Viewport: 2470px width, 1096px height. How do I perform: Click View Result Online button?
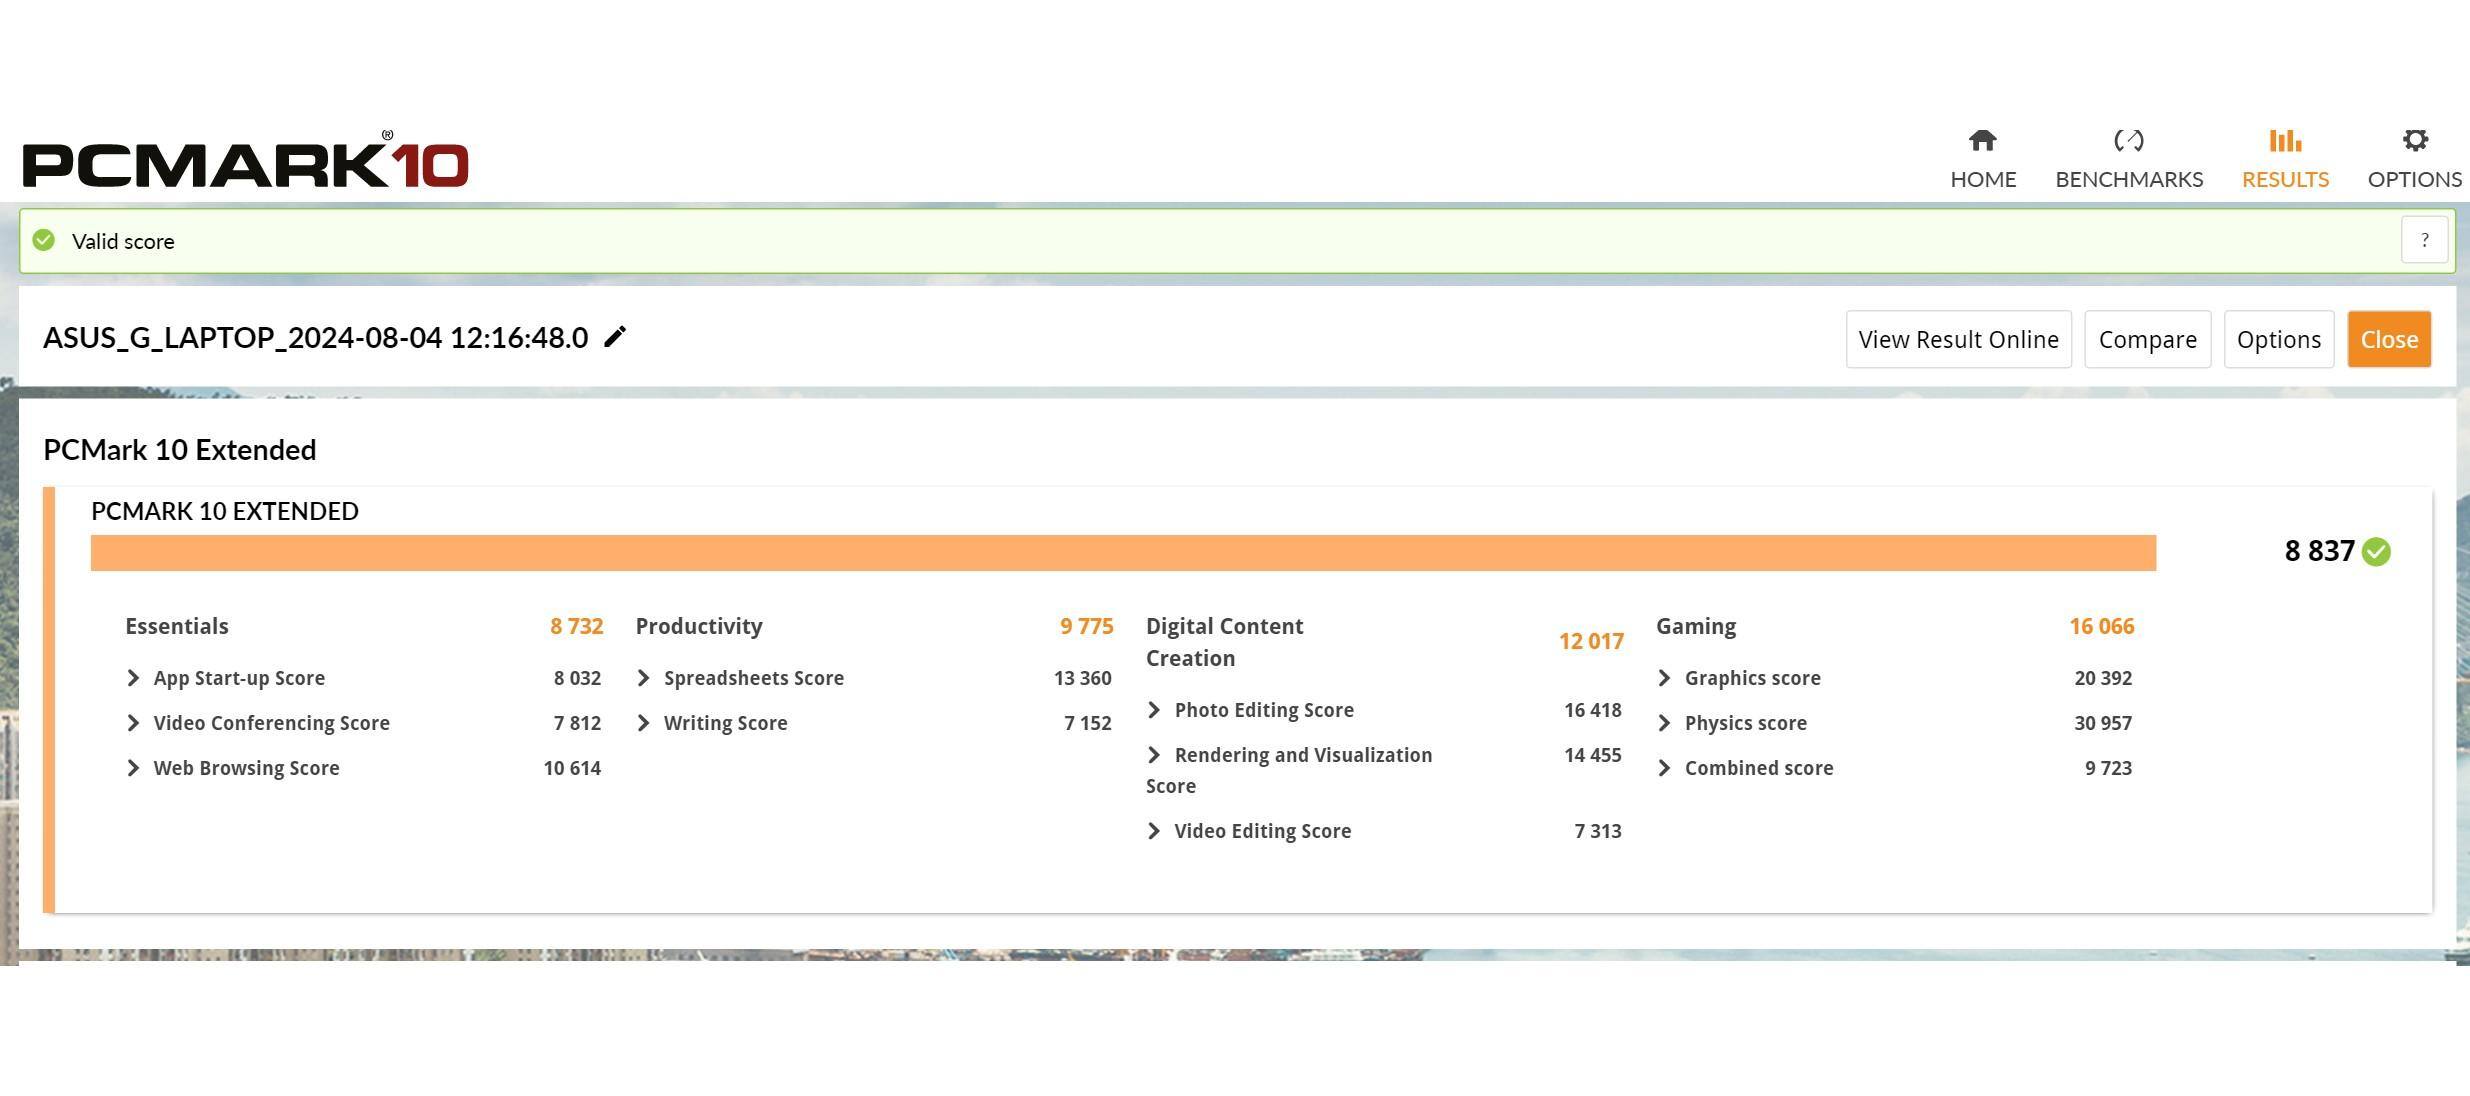(x=1958, y=339)
